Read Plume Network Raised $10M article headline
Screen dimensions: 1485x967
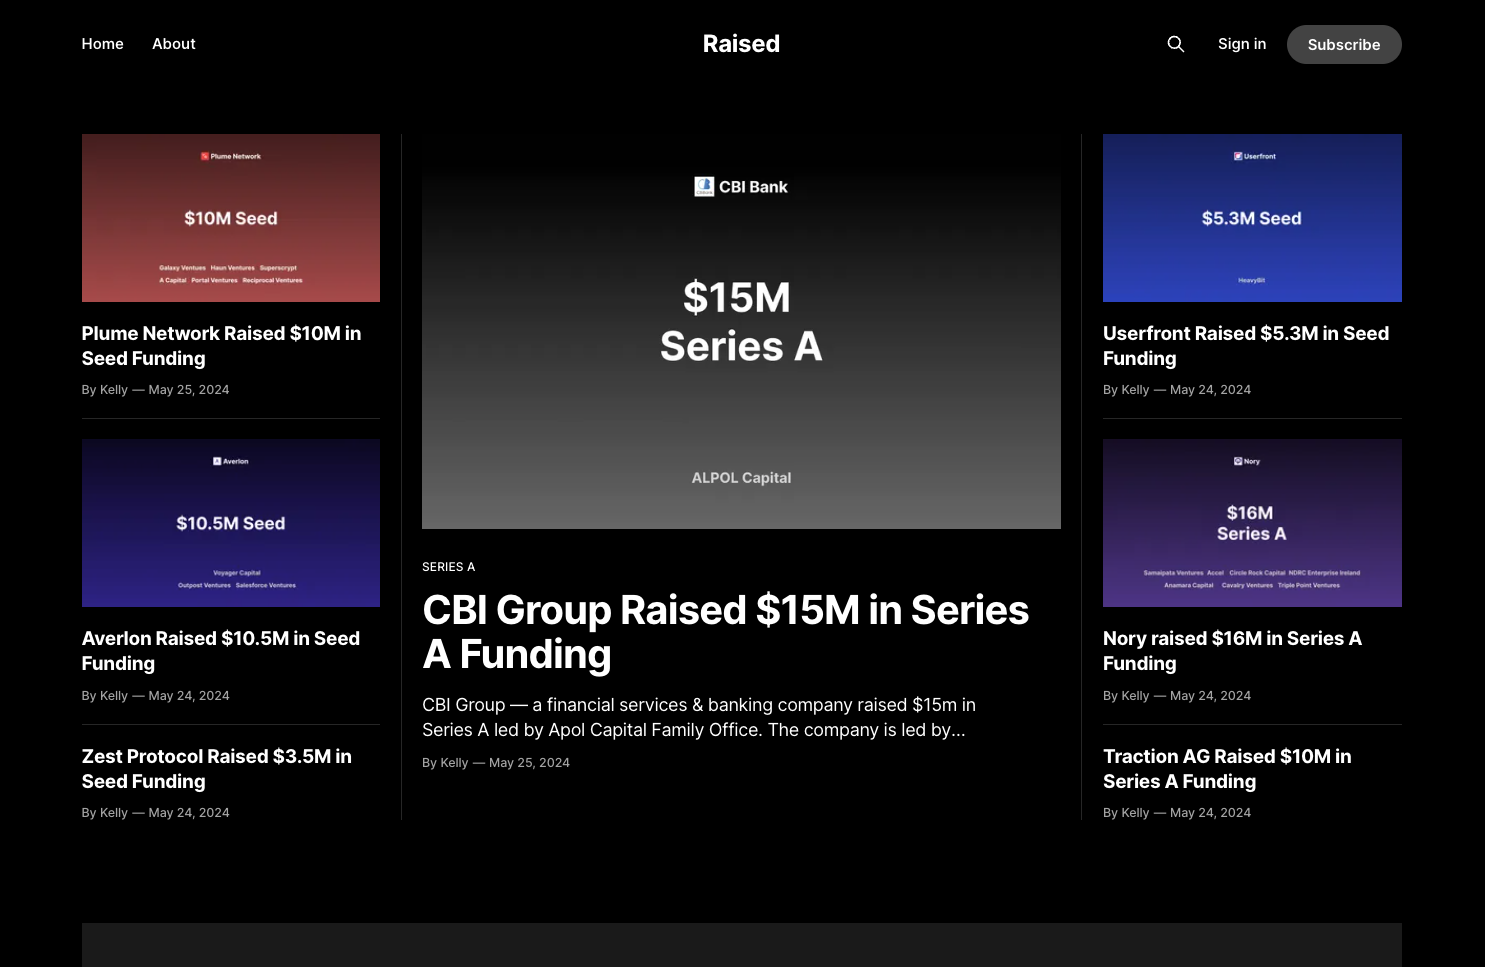coord(221,346)
